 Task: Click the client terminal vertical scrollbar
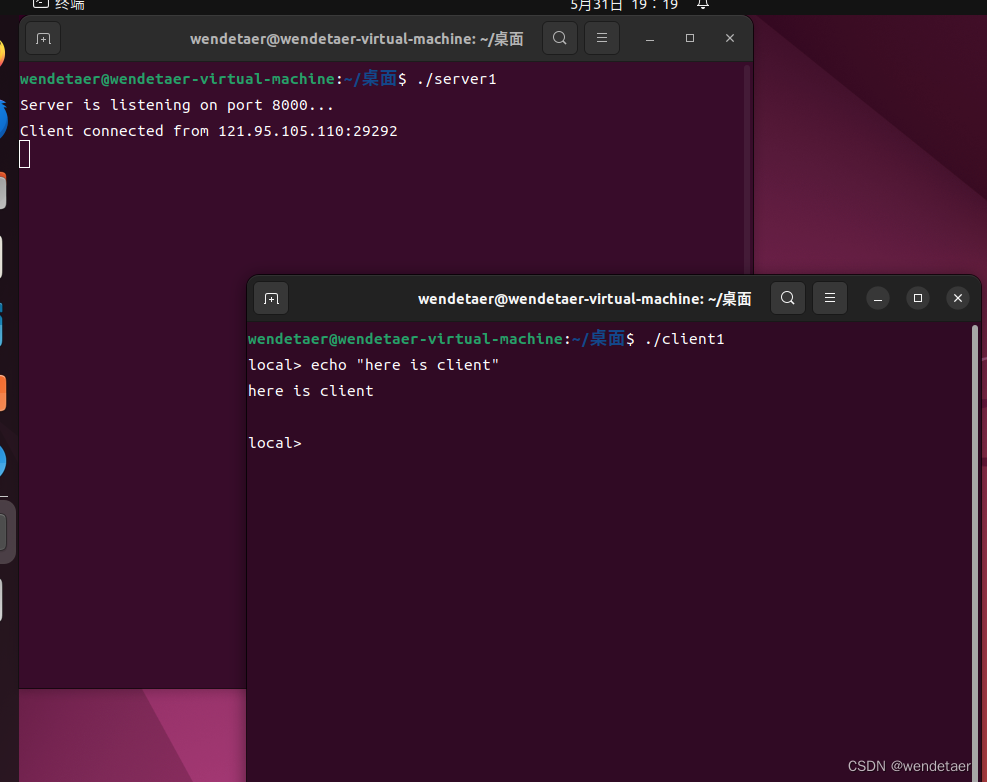(975, 551)
